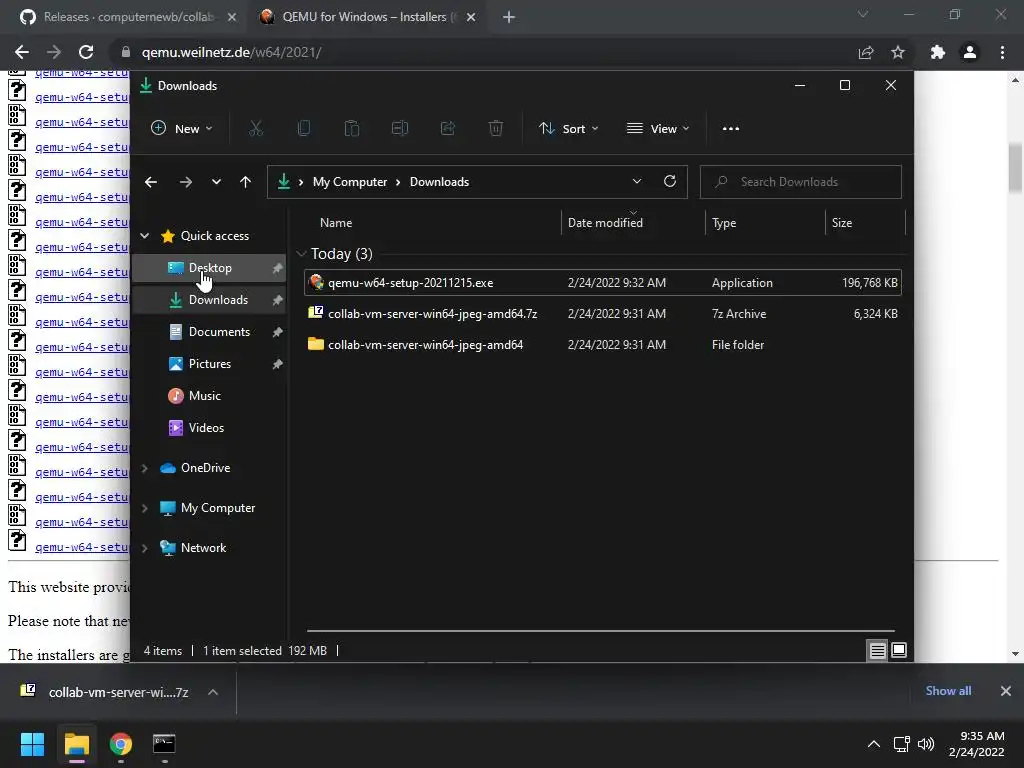
Task: Click the Chrome address bar URL
Action: 231,52
